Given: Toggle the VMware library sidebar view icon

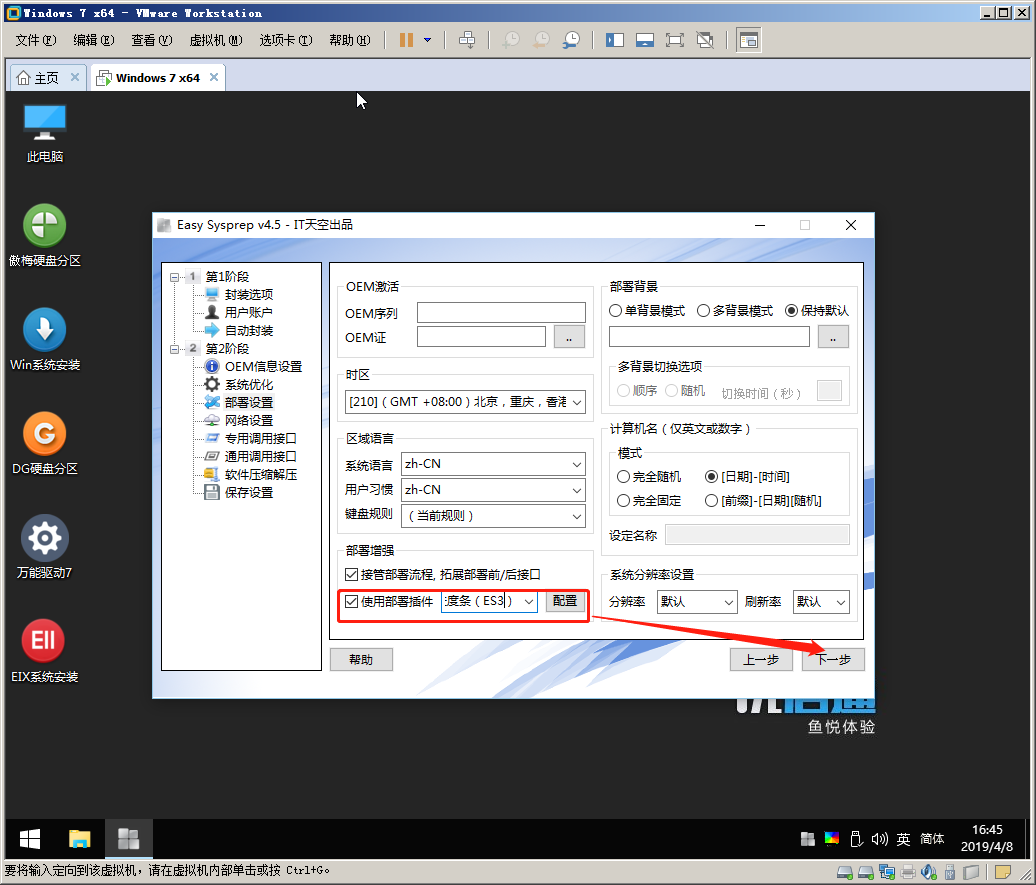Looking at the screenshot, I should point(614,40).
